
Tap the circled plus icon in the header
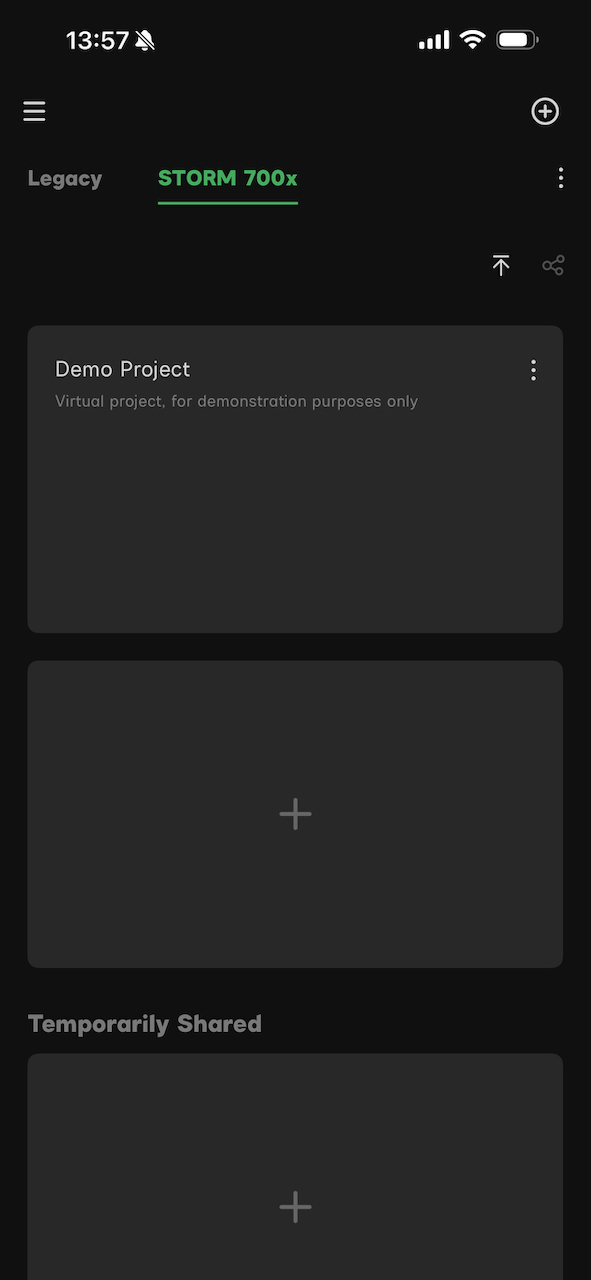[545, 111]
